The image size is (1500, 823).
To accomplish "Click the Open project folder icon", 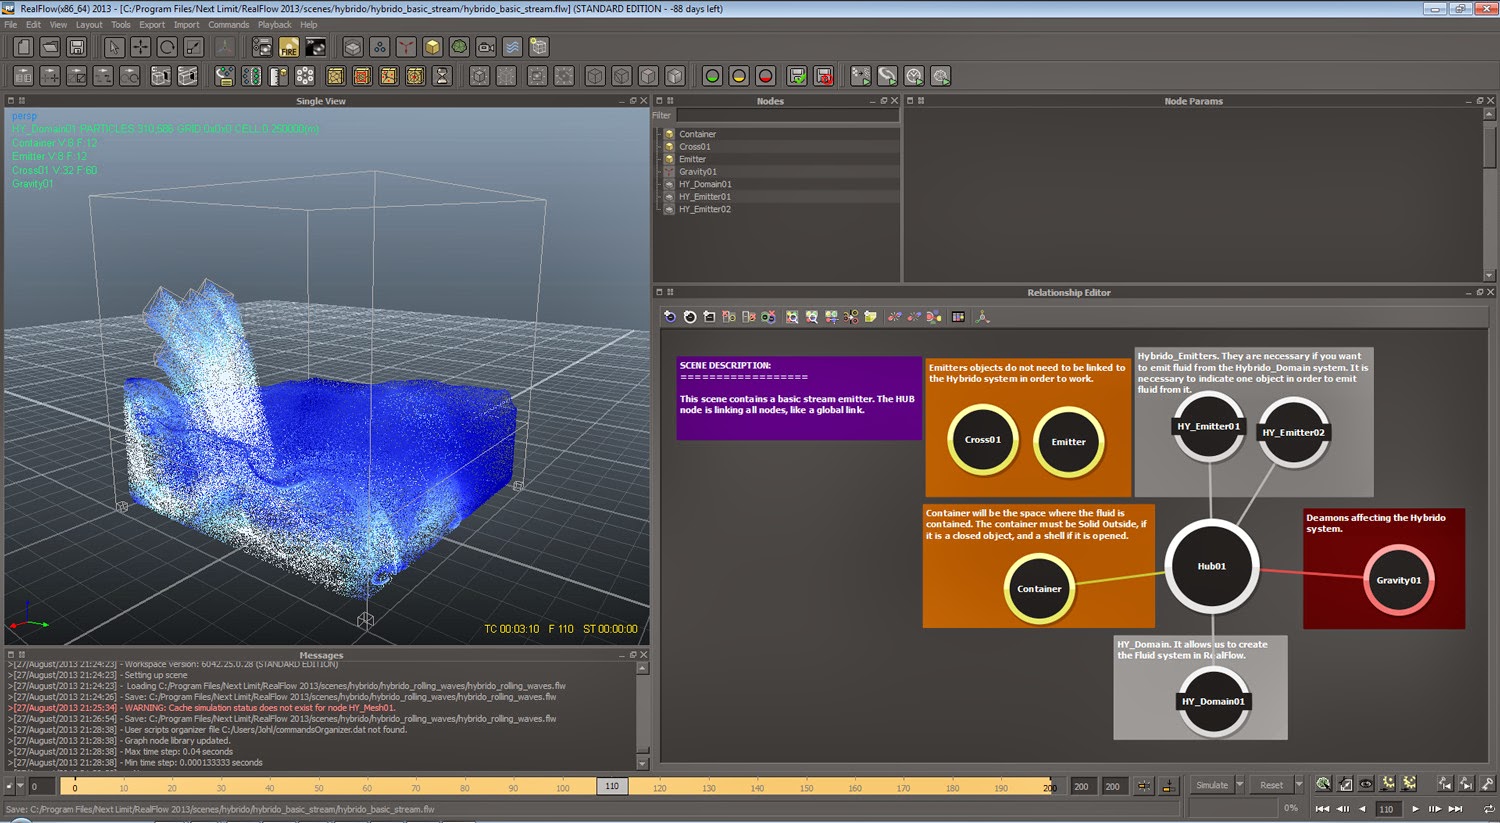I will pyautogui.click(x=50, y=47).
